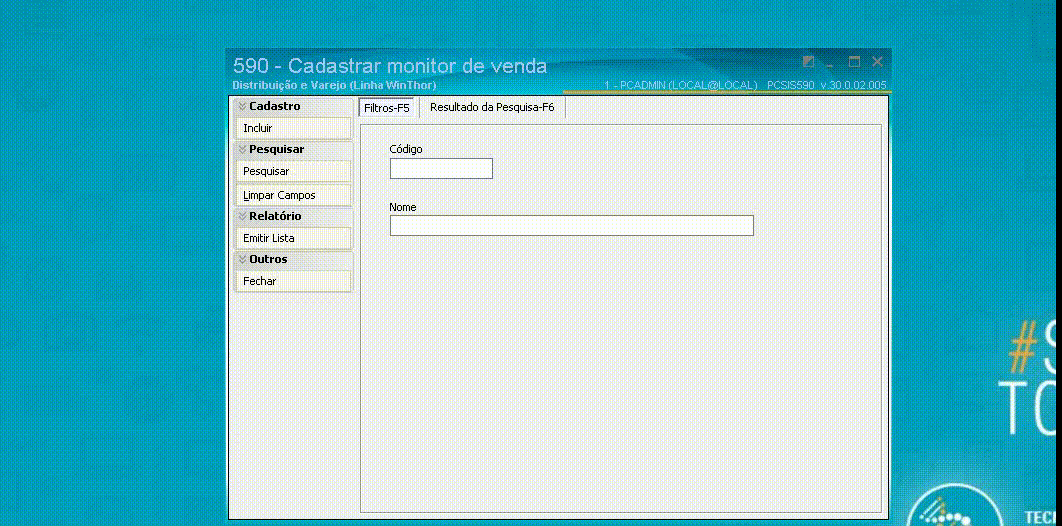
Task: Collapse the Pesquisar section header
Action: pyautogui.click(x=293, y=149)
